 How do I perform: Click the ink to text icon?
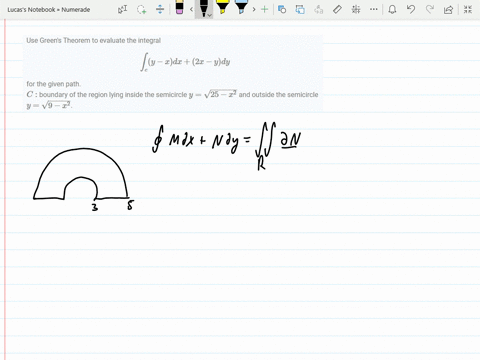click(319, 9)
